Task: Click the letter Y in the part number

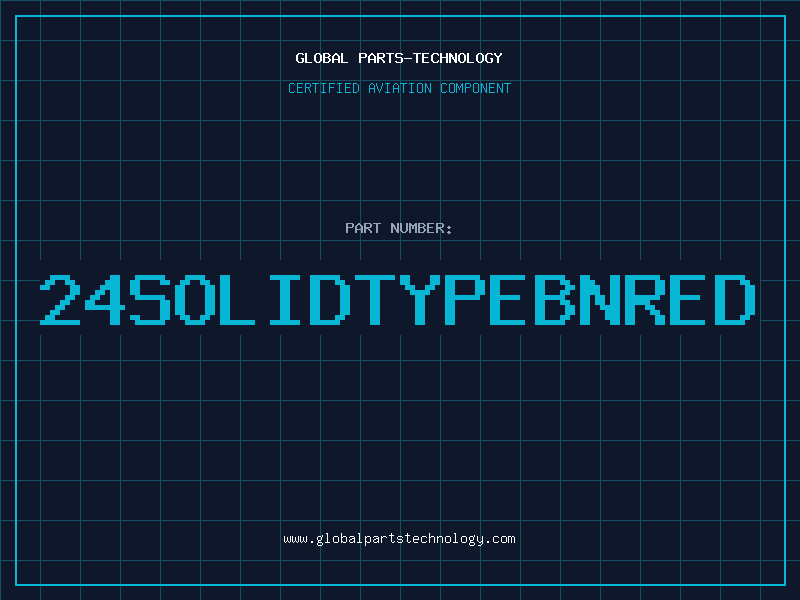Action: point(421,300)
